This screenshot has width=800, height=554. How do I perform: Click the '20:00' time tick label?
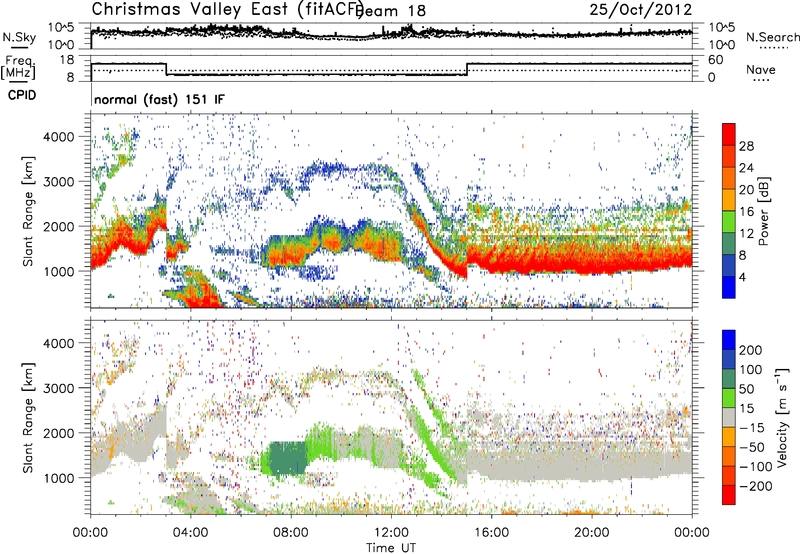click(591, 533)
